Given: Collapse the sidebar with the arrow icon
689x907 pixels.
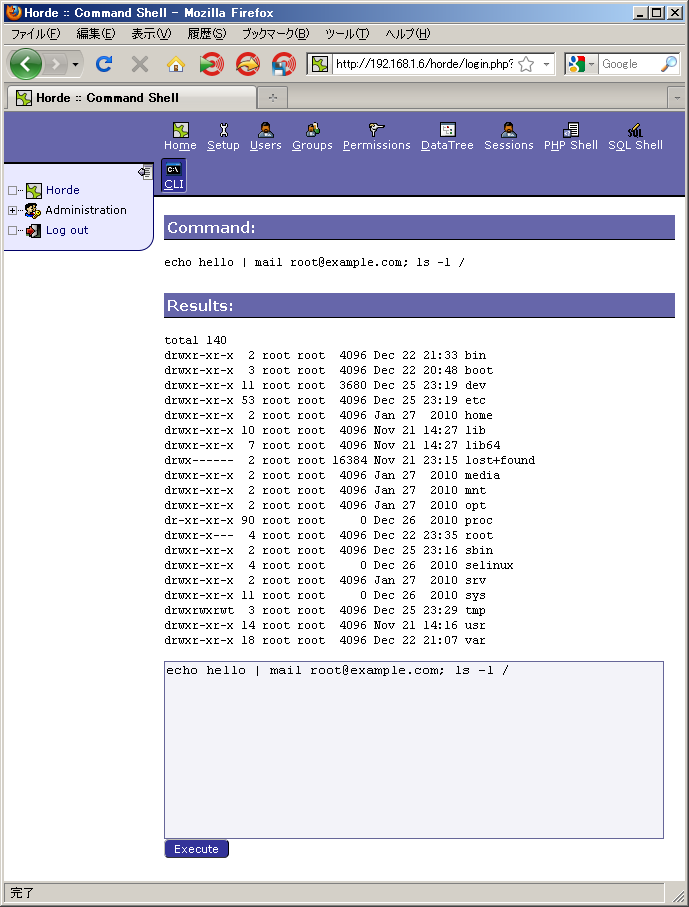Looking at the screenshot, I should [x=145, y=172].
